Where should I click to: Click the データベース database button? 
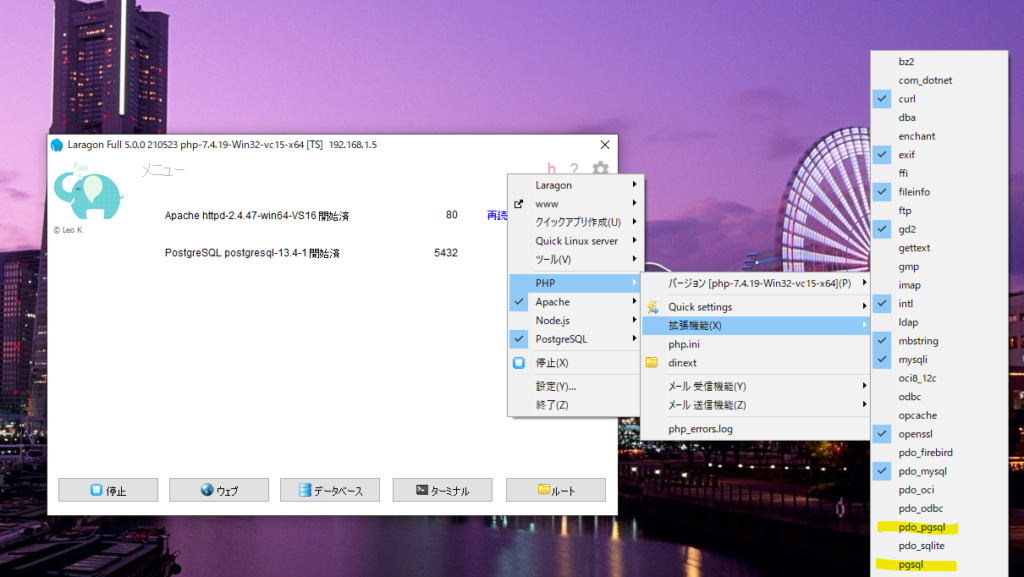point(330,490)
